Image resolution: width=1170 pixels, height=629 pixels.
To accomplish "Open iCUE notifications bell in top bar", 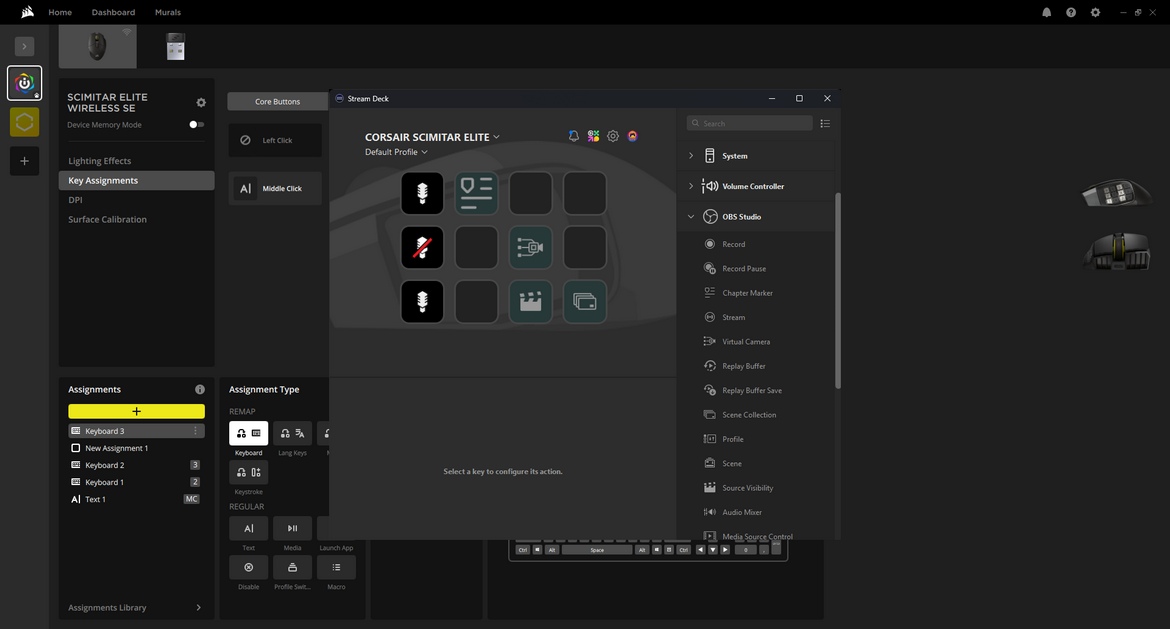I will tap(1046, 12).
